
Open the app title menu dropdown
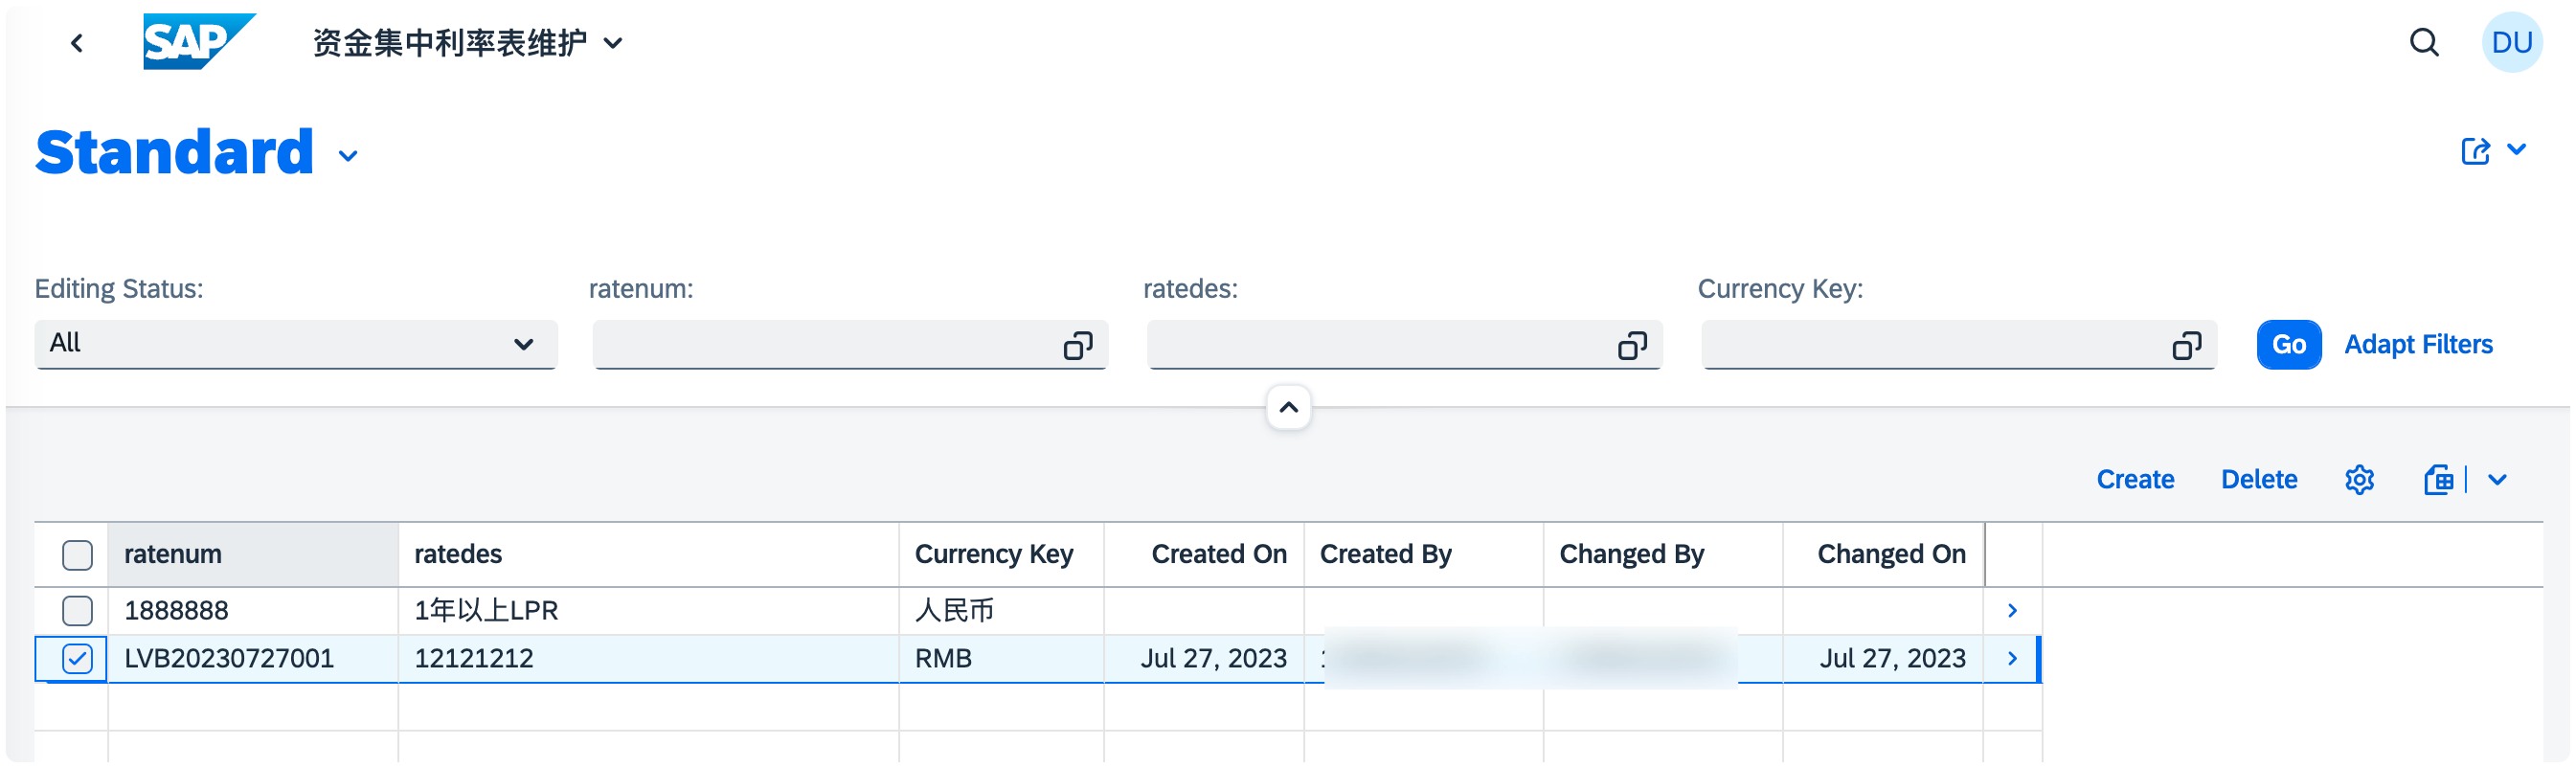pyautogui.click(x=614, y=43)
